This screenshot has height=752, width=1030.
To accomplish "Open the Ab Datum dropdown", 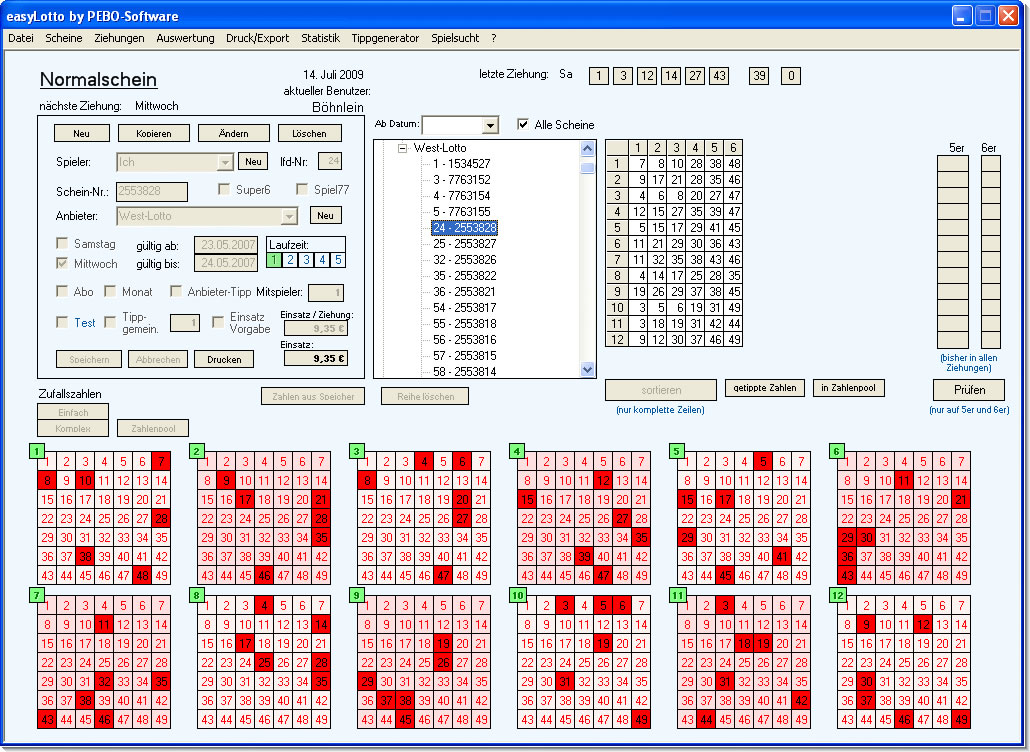I will [490, 125].
